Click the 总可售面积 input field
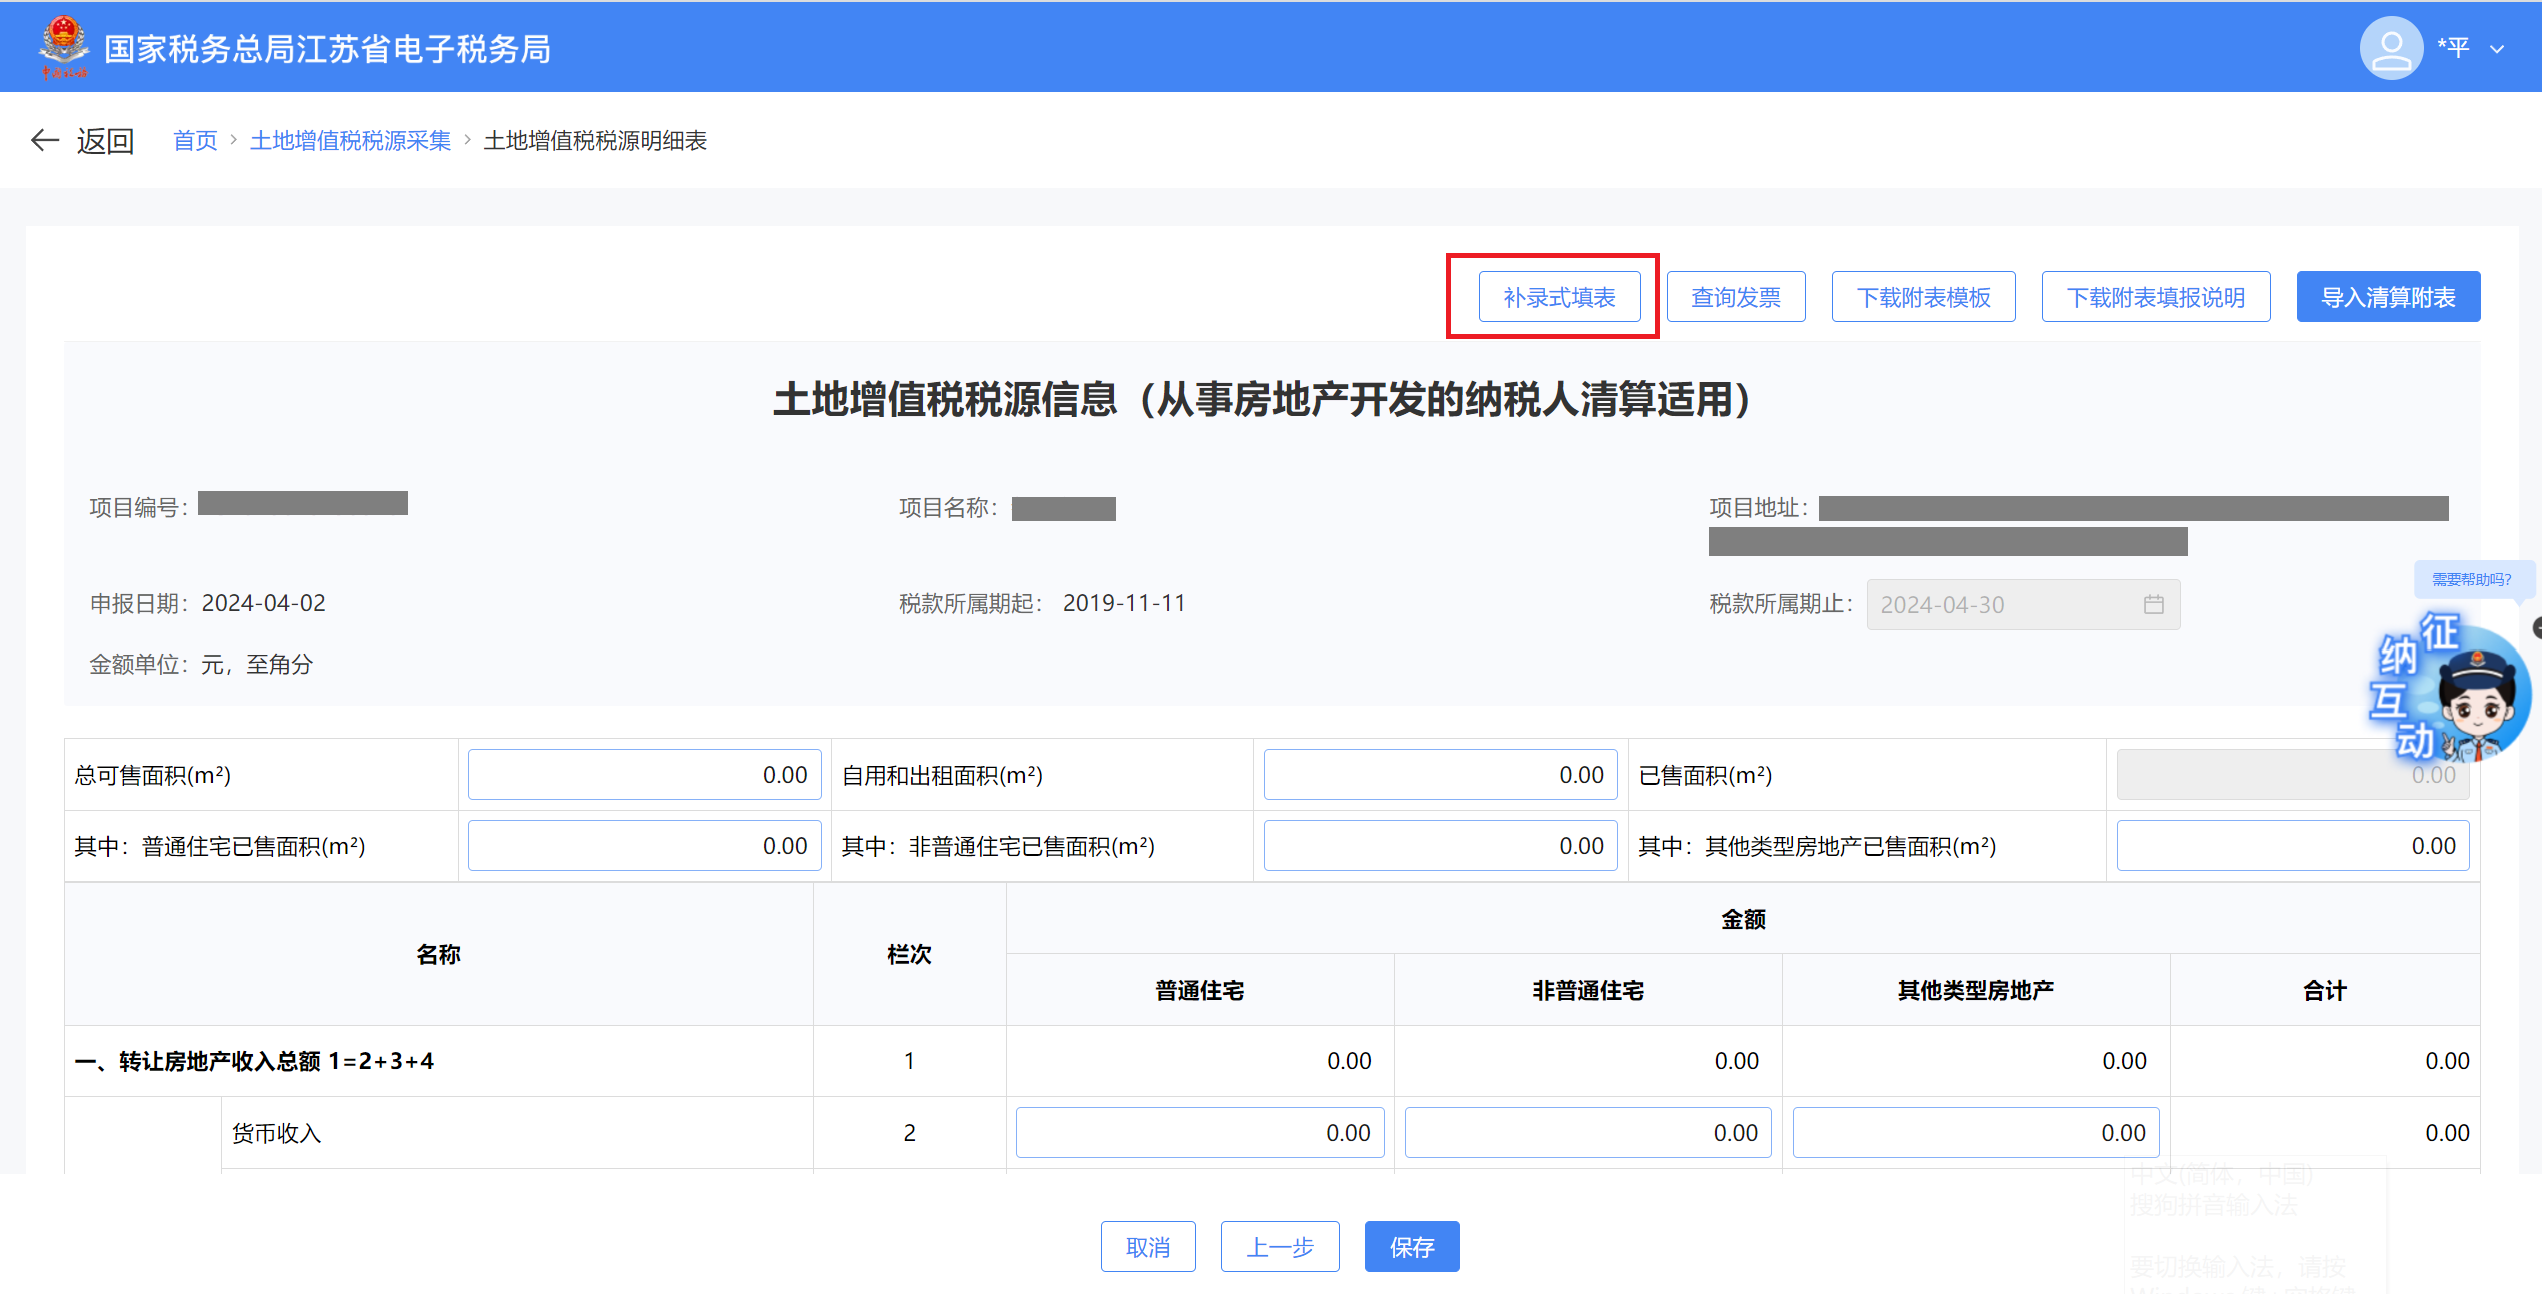The width and height of the screenshot is (2542, 1294). [x=644, y=775]
